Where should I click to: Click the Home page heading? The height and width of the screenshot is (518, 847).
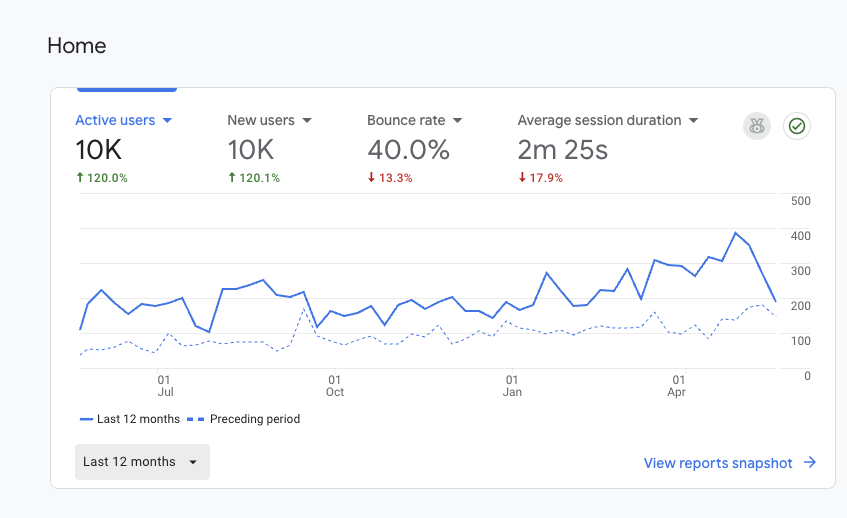point(77,46)
